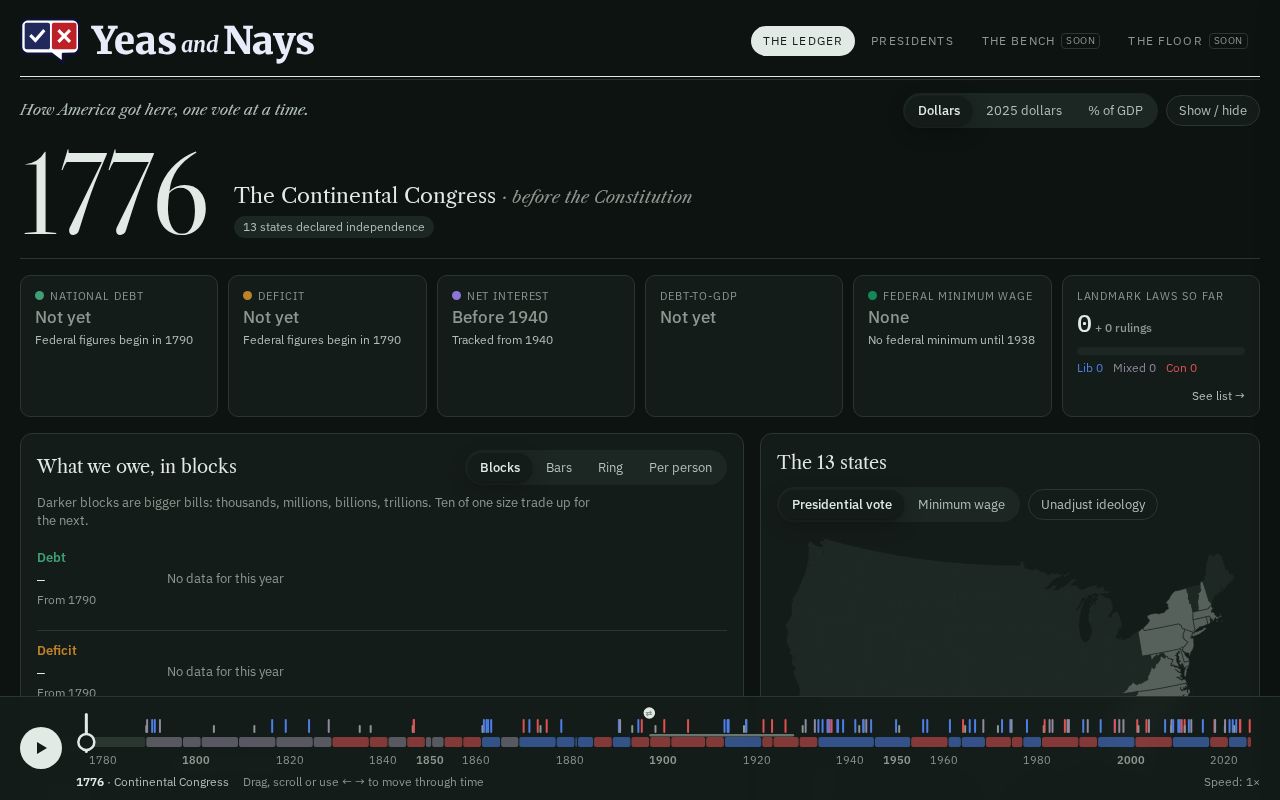Click the timeline scrubber handle at 1776
Viewport: 1280px width, 800px height.
(x=86, y=742)
